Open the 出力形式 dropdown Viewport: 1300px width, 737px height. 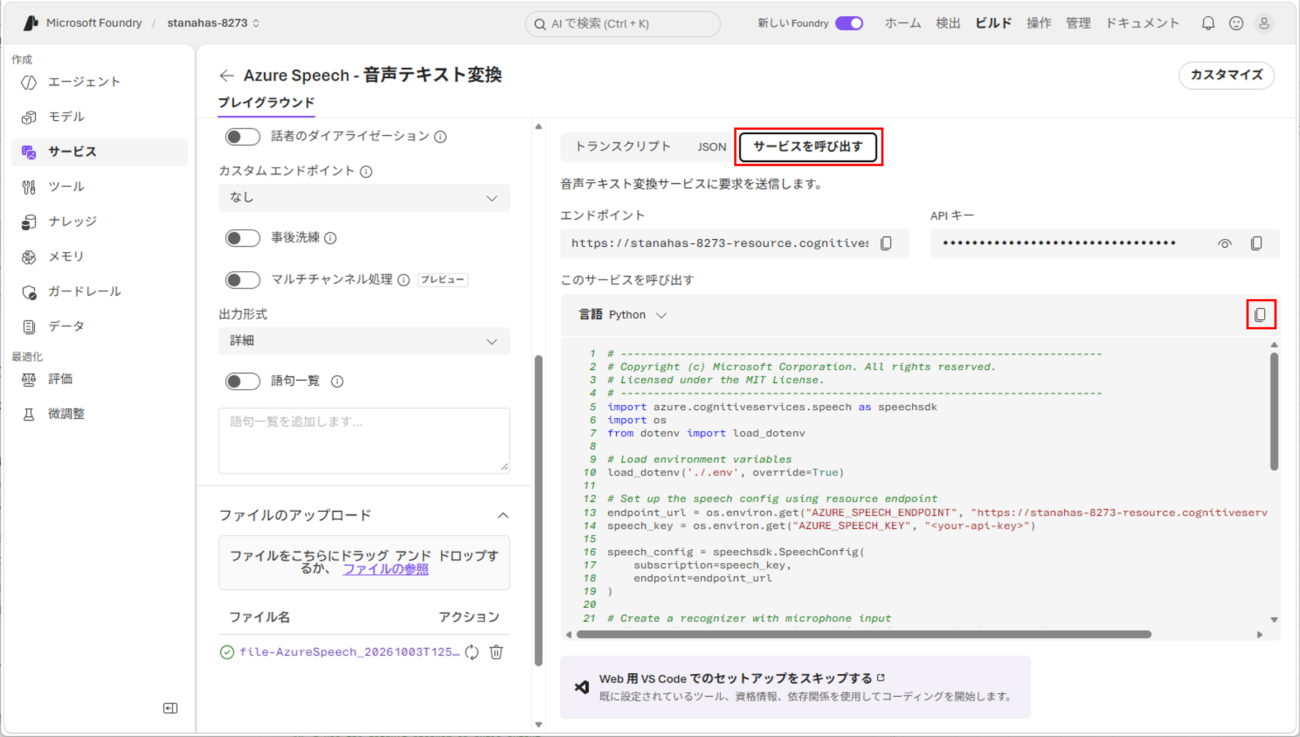tap(364, 341)
